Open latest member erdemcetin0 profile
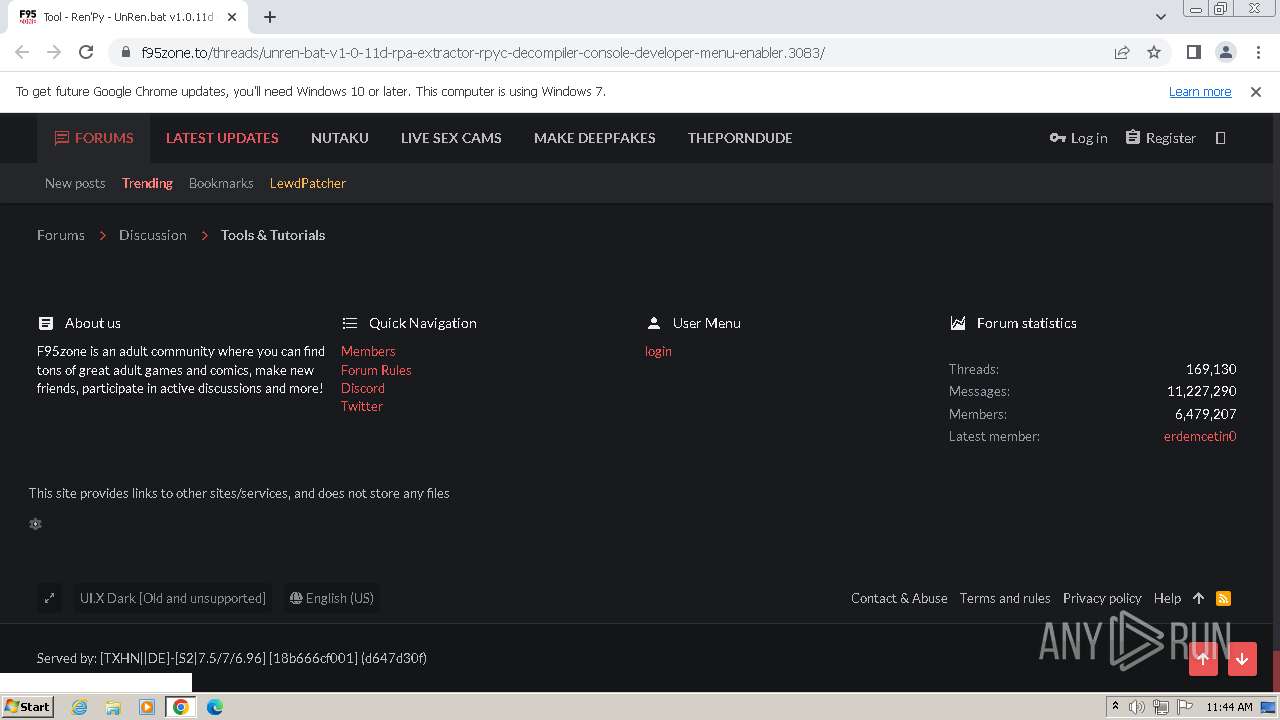This screenshot has width=1280, height=720. [x=1200, y=436]
